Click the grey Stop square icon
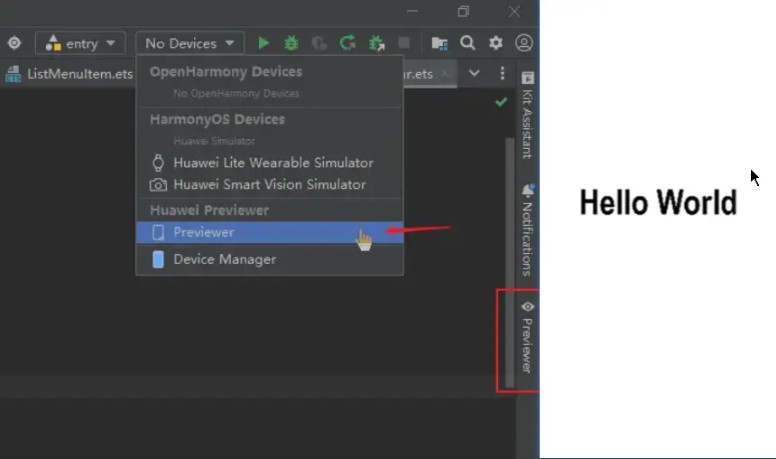The height and width of the screenshot is (459, 776). pyautogui.click(x=404, y=43)
